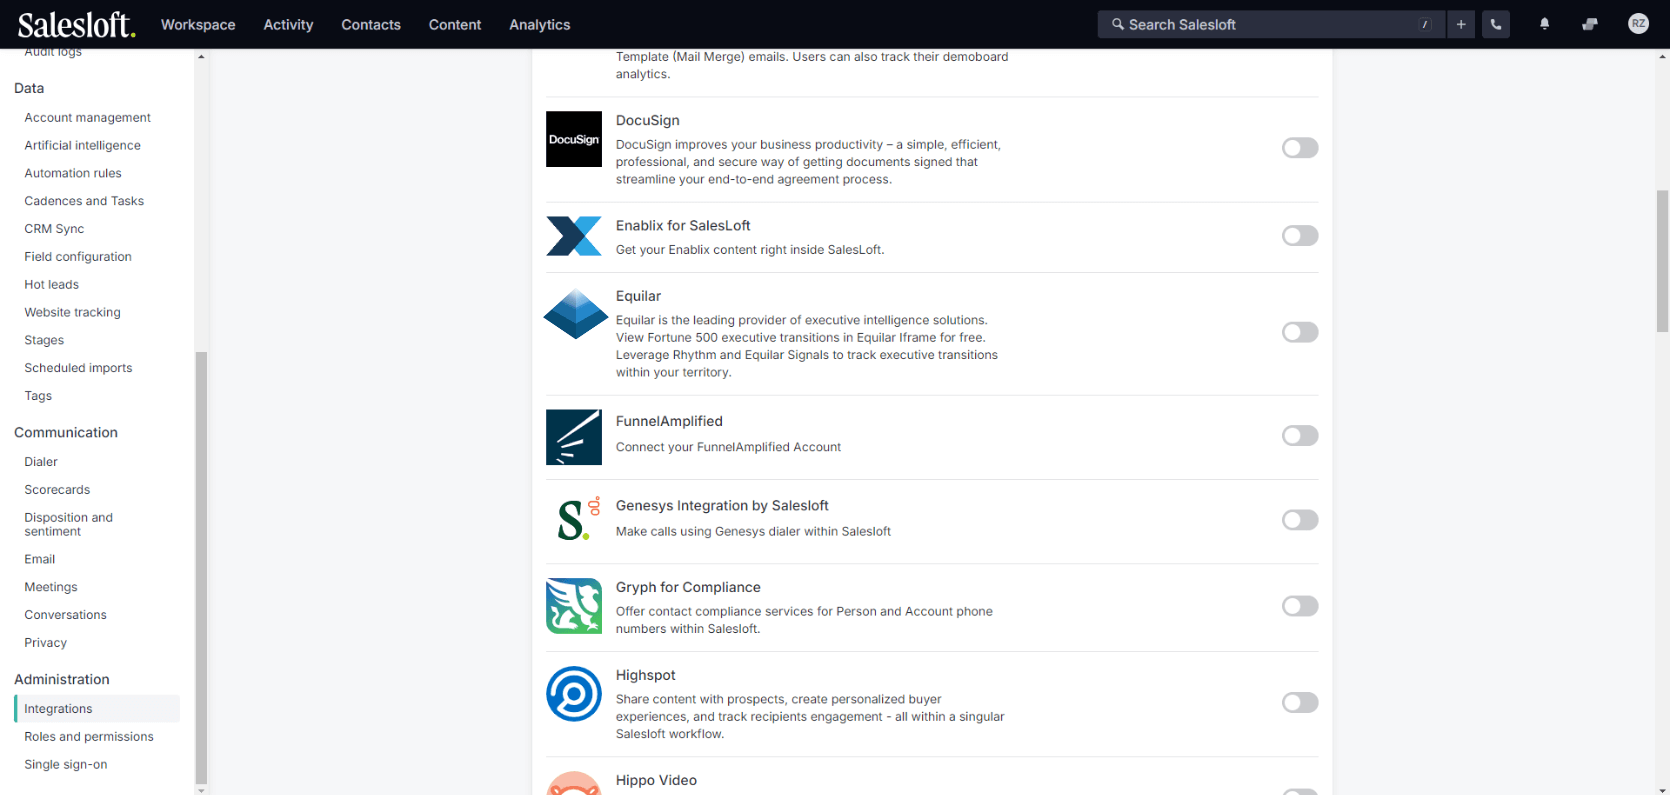Open the notifications bell icon
Image resolution: width=1670 pixels, height=795 pixels.
point(1544,24)
